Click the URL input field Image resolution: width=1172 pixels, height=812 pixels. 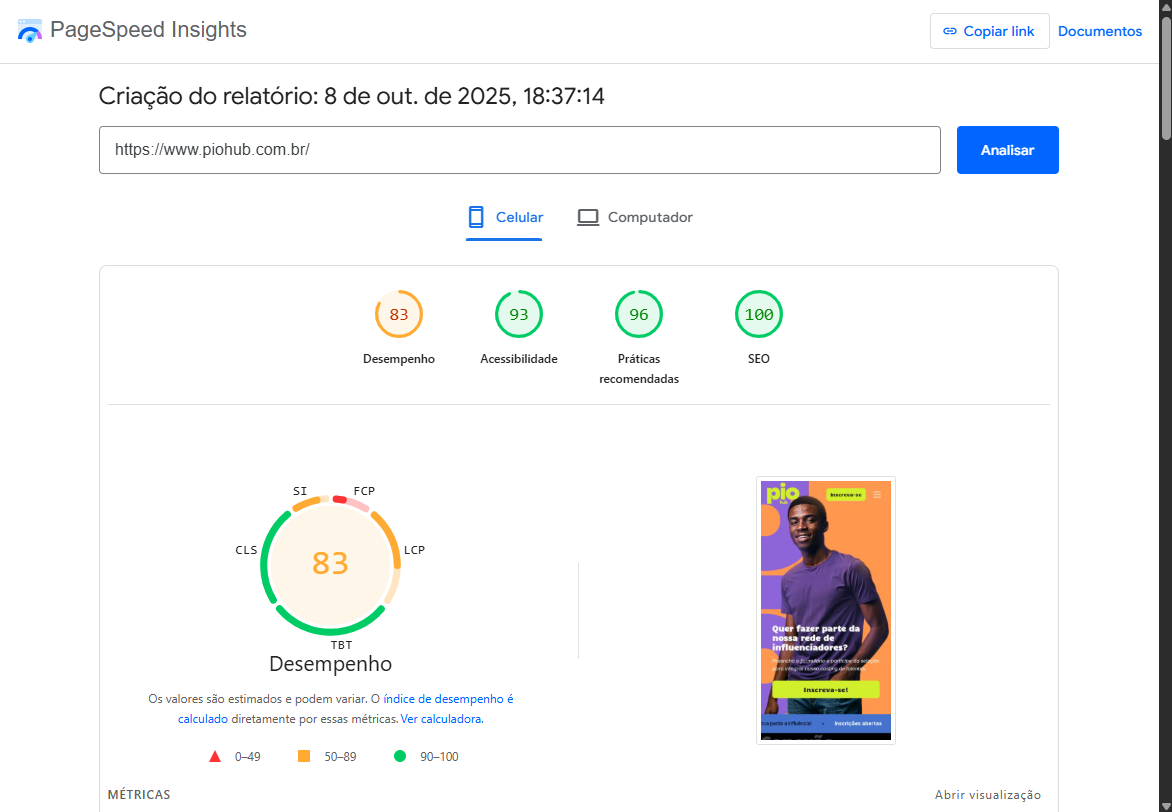(519, 150)
